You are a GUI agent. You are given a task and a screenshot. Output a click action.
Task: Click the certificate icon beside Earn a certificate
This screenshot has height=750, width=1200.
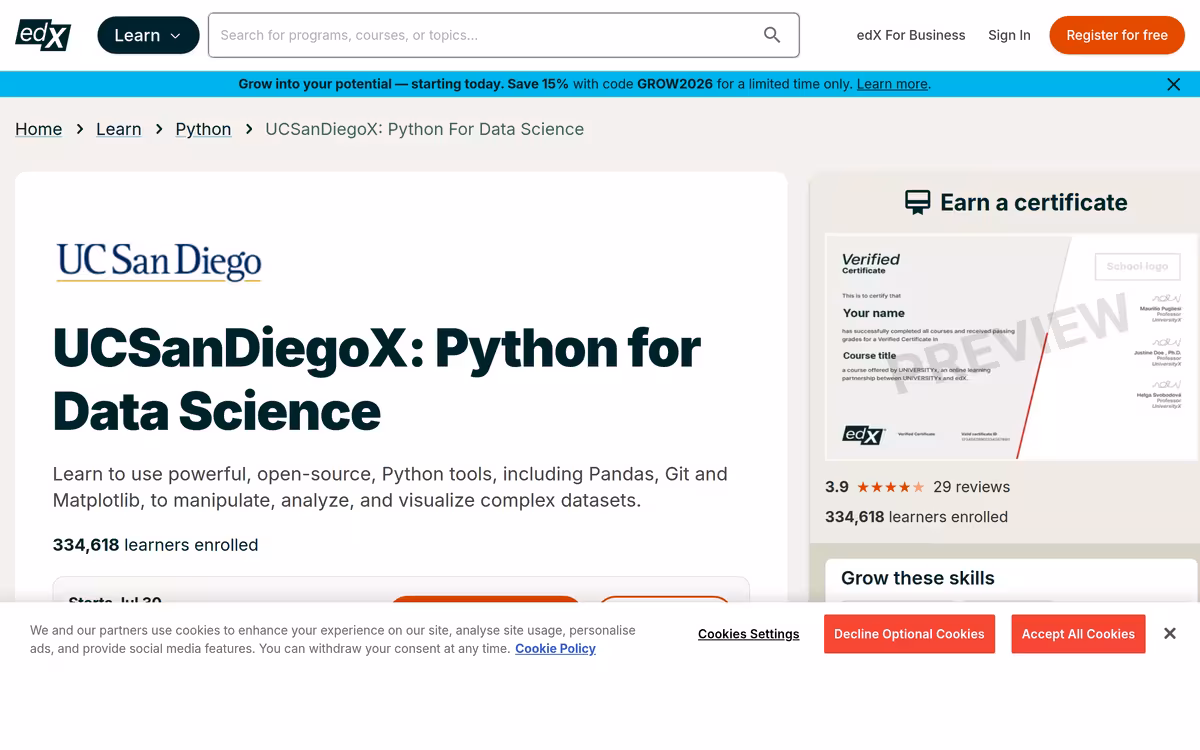(x=917, y=202)
